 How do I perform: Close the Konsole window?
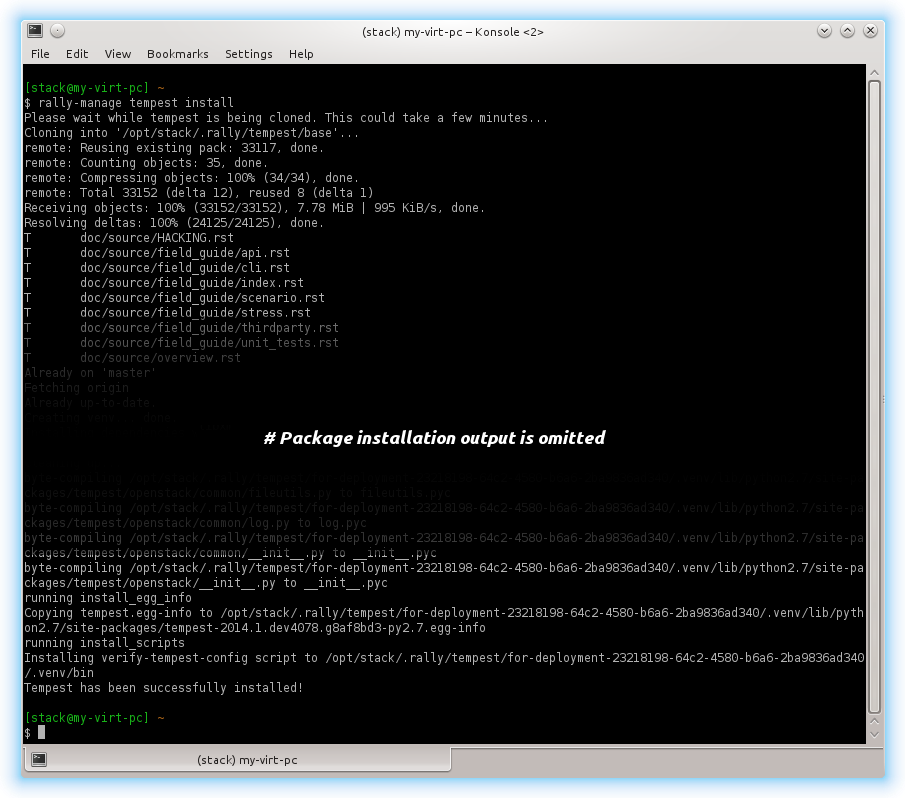(x=870, y=31)
